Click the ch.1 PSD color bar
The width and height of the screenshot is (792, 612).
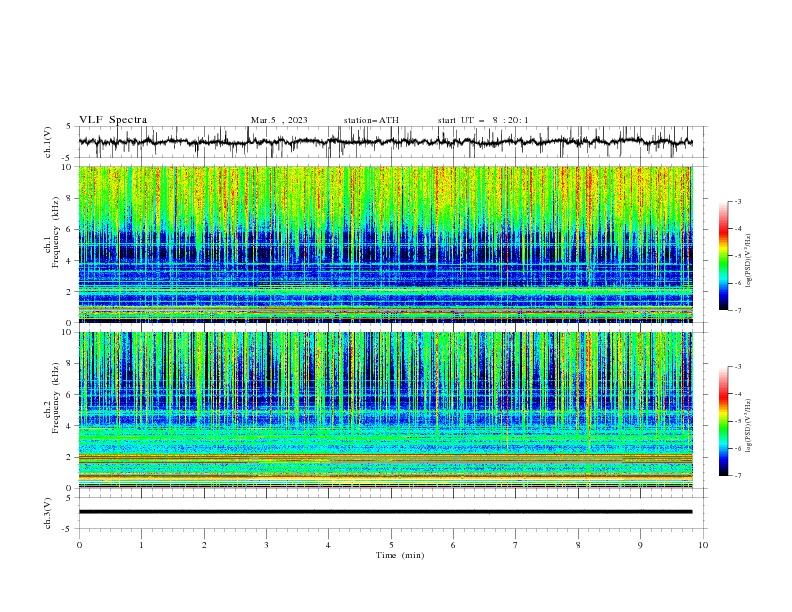click(x=723, y=256)
